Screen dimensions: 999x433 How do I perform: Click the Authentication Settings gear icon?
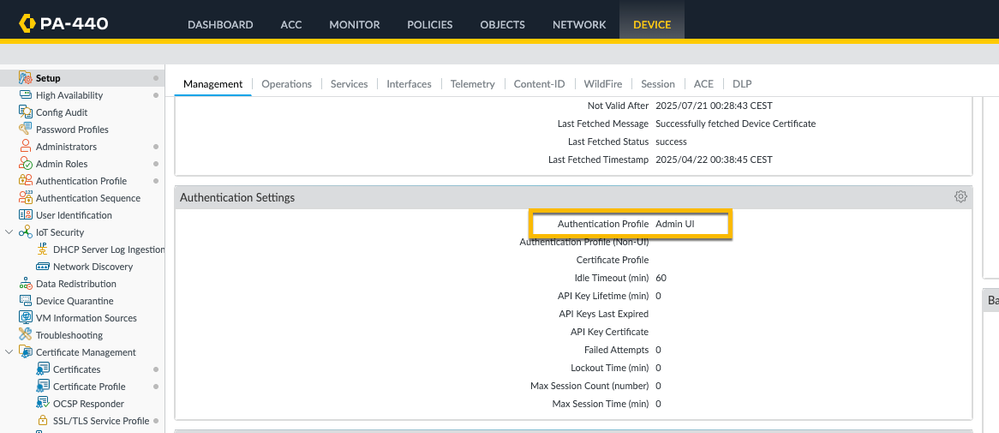point(960,197)
